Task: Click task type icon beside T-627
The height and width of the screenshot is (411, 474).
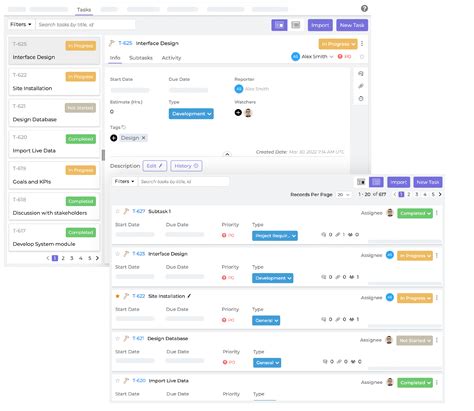Action: pyautogui.click(x=126, y=211)
